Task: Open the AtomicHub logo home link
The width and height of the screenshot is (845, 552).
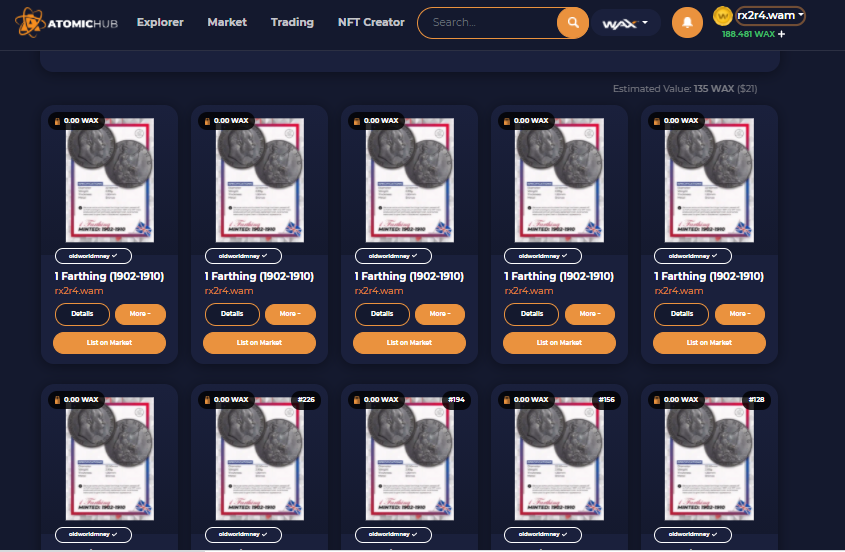Action: [x=66, y=23]
